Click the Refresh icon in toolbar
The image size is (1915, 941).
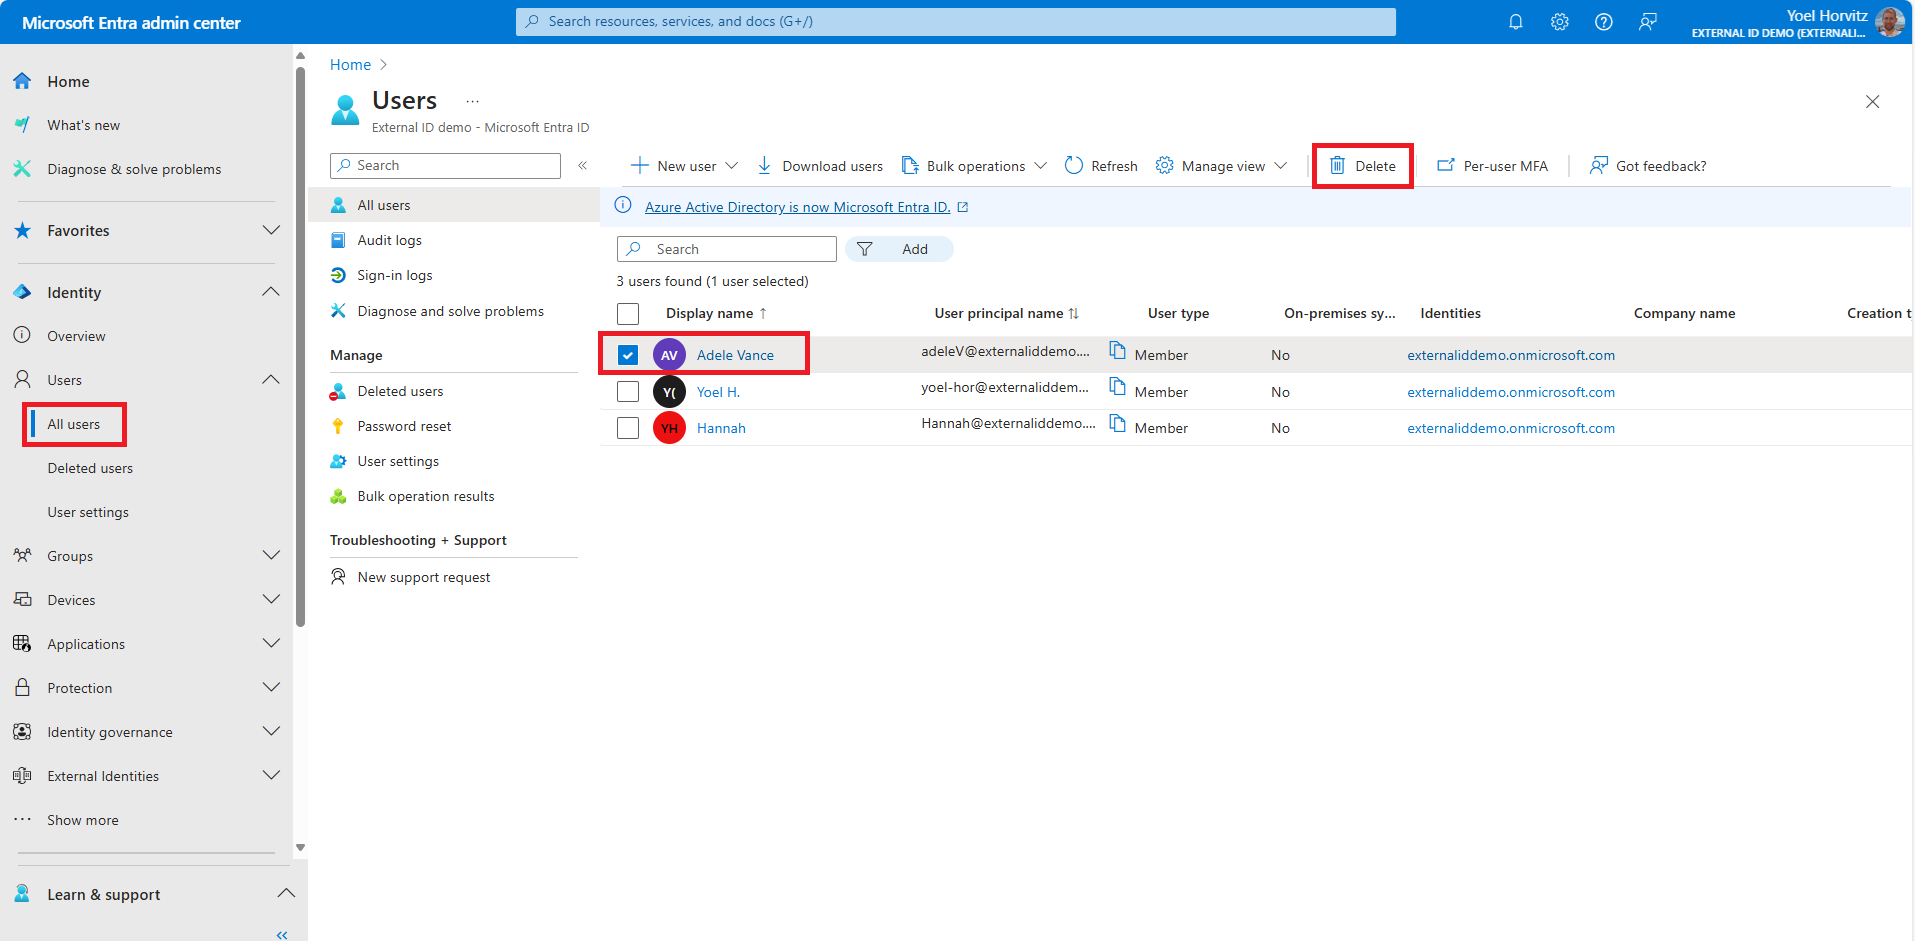coord(1074,166)
